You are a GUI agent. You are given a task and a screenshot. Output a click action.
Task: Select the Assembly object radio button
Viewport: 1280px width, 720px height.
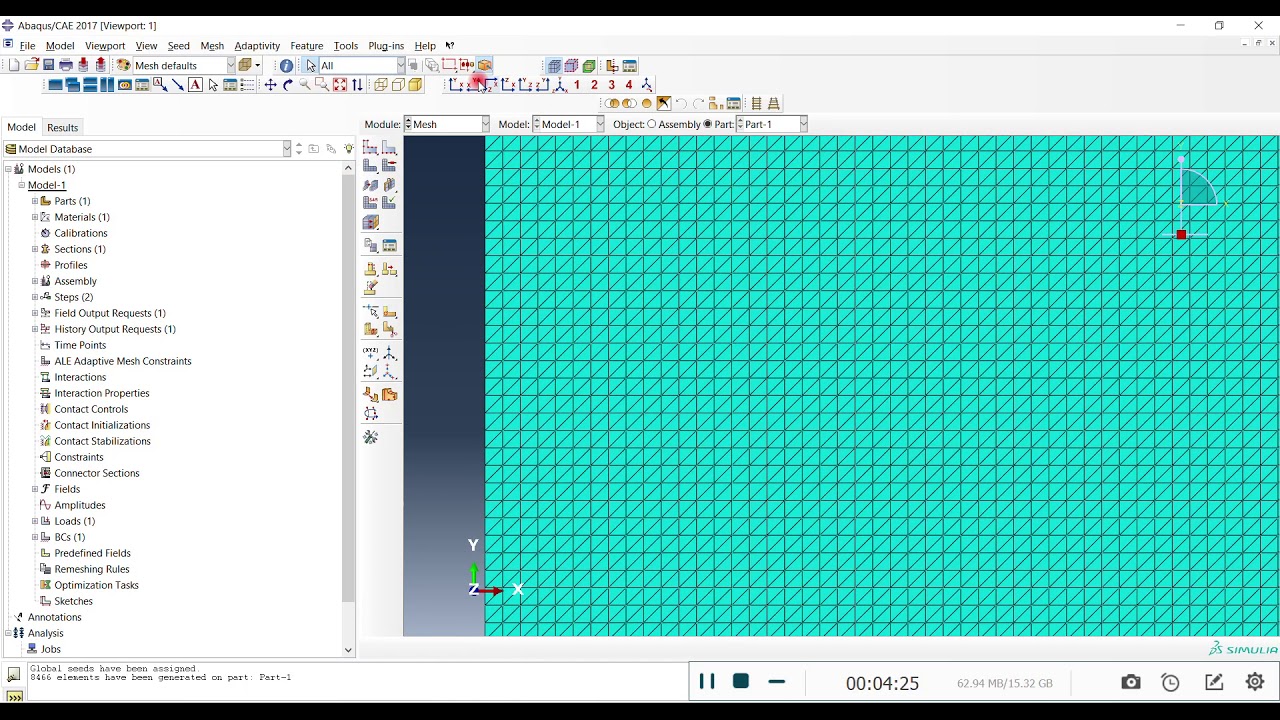(652, 124)
